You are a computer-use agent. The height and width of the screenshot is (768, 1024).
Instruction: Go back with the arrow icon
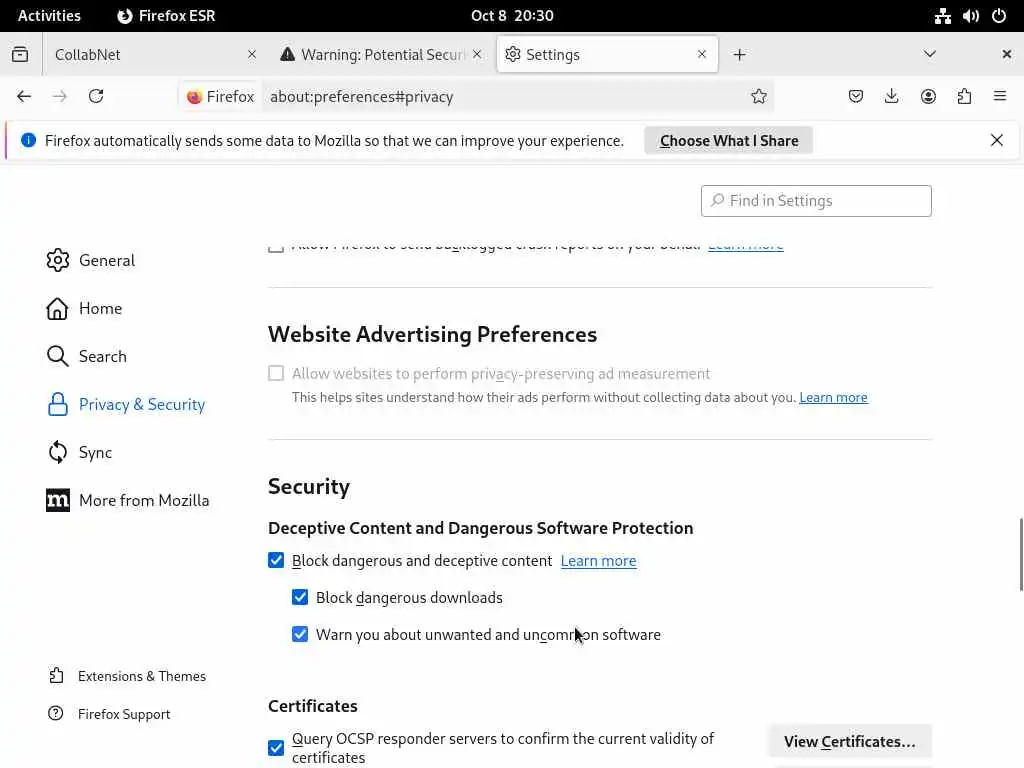tap(24, 96)
